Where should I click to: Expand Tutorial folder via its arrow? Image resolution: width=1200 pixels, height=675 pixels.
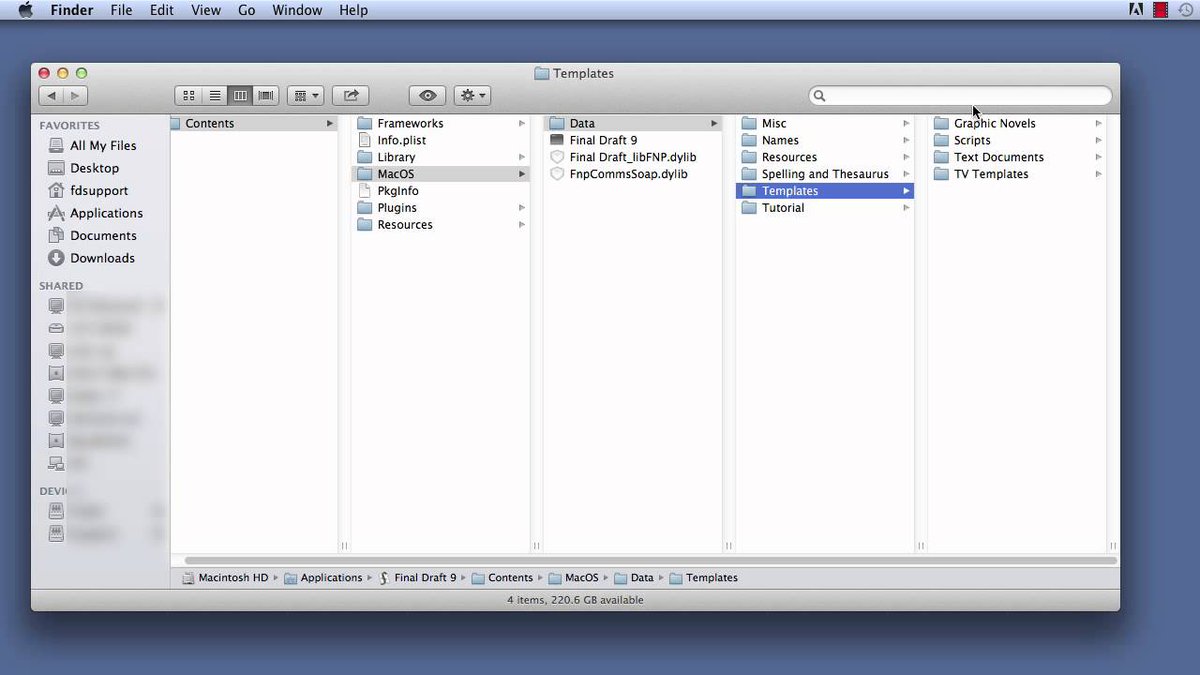[x=906, y=208]
